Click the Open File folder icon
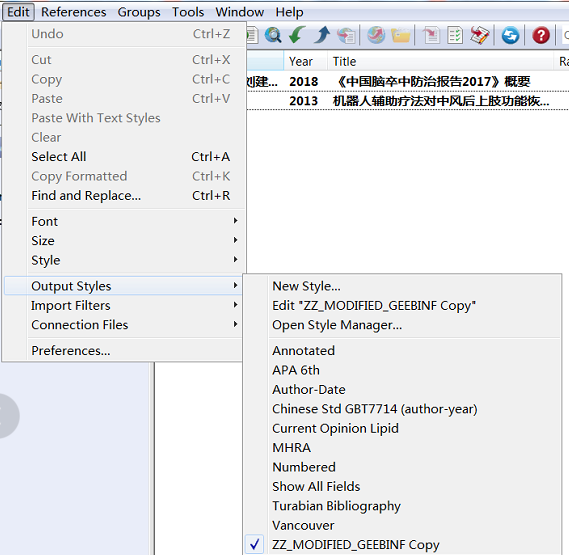Image resolution: width=569 pixels, height=555 pixels. (401, 35)
